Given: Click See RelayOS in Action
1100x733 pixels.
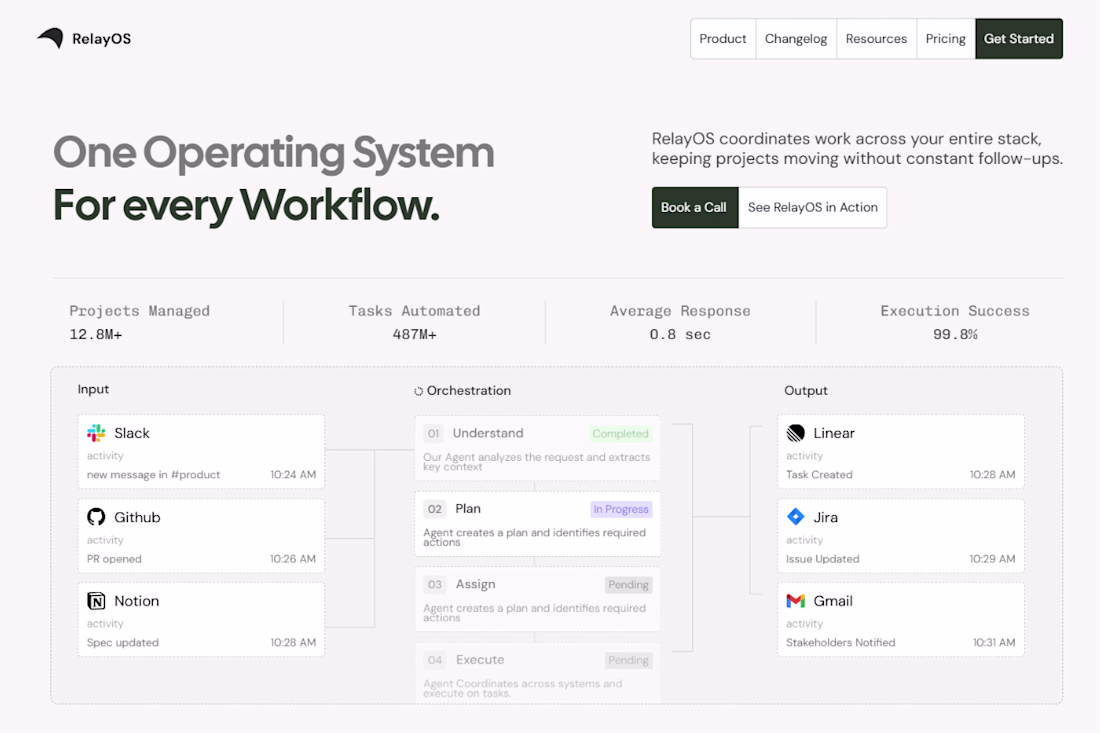Looking at the screenshot, I should [812, 207].
